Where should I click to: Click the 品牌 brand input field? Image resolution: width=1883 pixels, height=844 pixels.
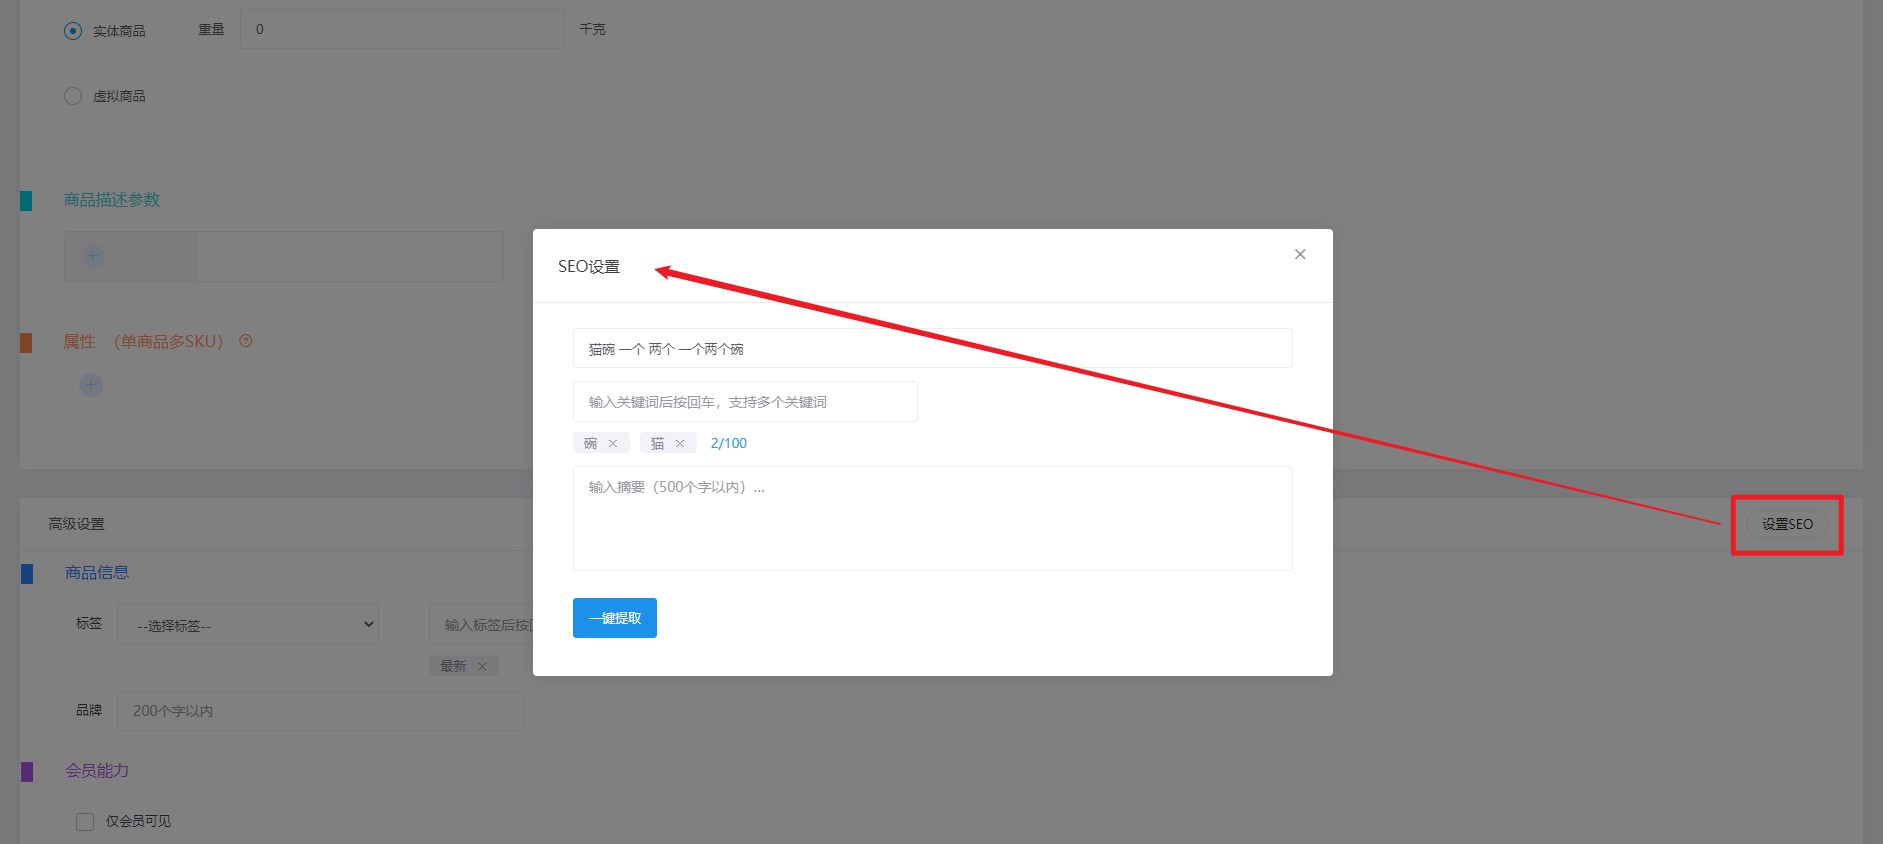[321, 710]
